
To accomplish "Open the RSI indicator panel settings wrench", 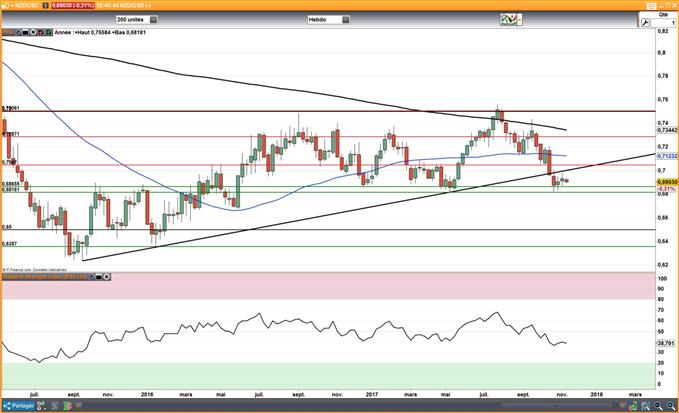I will click(91, 276).
